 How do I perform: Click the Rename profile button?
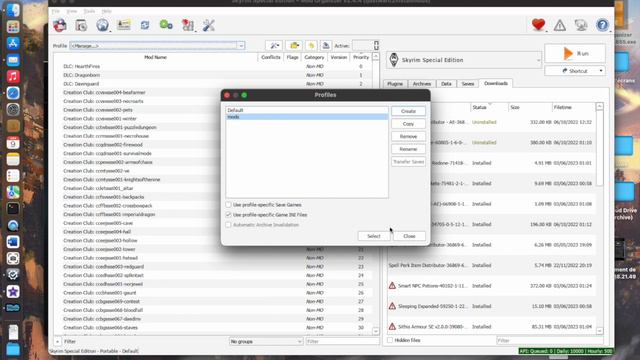(x=408, y=149)
